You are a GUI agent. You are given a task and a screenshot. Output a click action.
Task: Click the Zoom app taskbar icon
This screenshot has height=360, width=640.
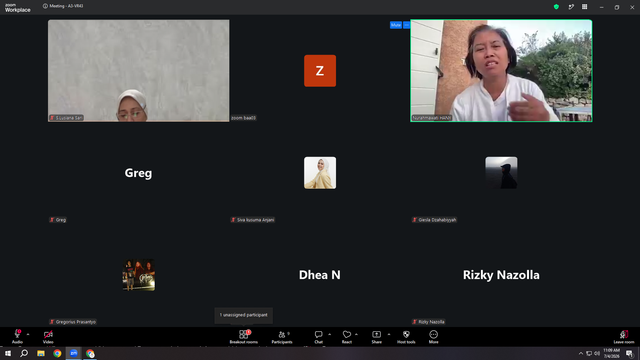74,353
